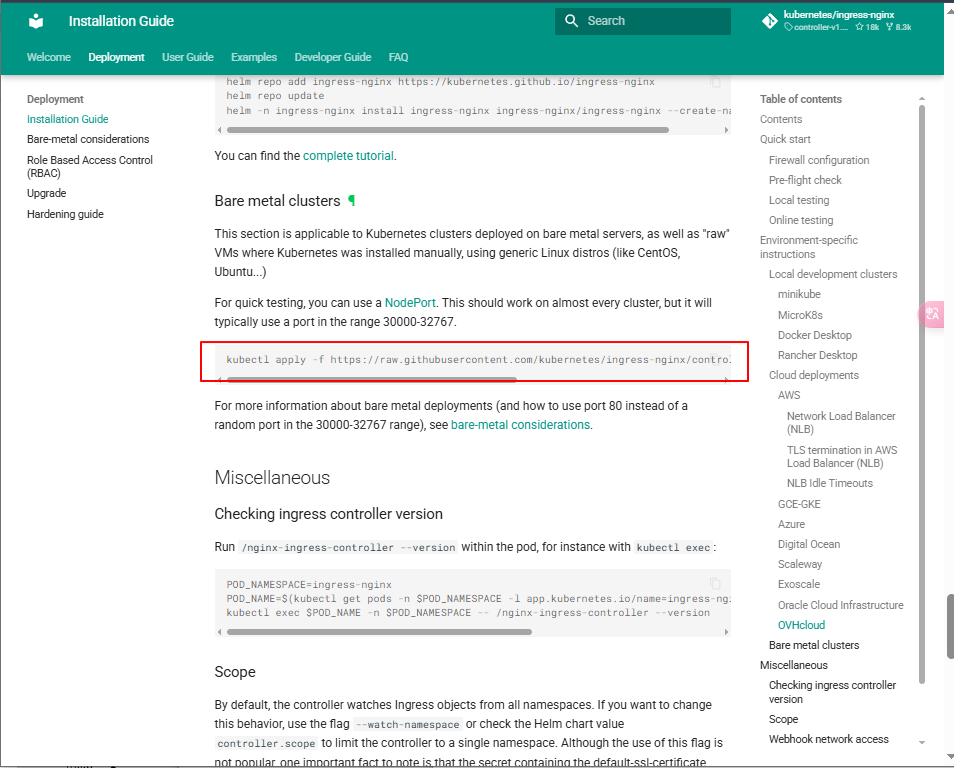Jump to MicroK8s section
The height and width of the screenshot is (768, 954).
click(800, 315)
